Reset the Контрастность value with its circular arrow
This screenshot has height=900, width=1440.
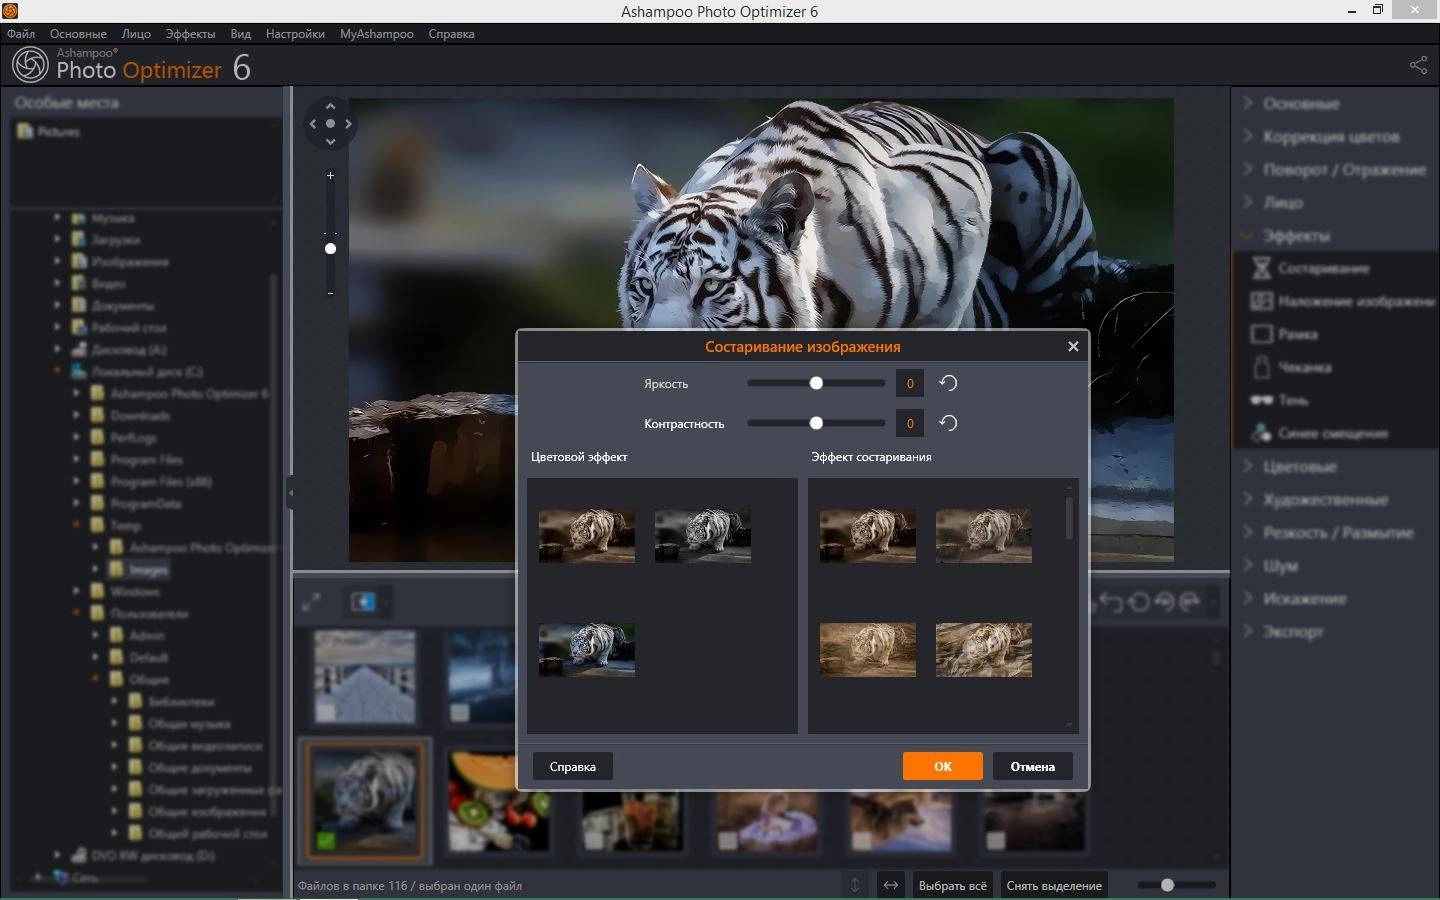(x=948, y=423)
